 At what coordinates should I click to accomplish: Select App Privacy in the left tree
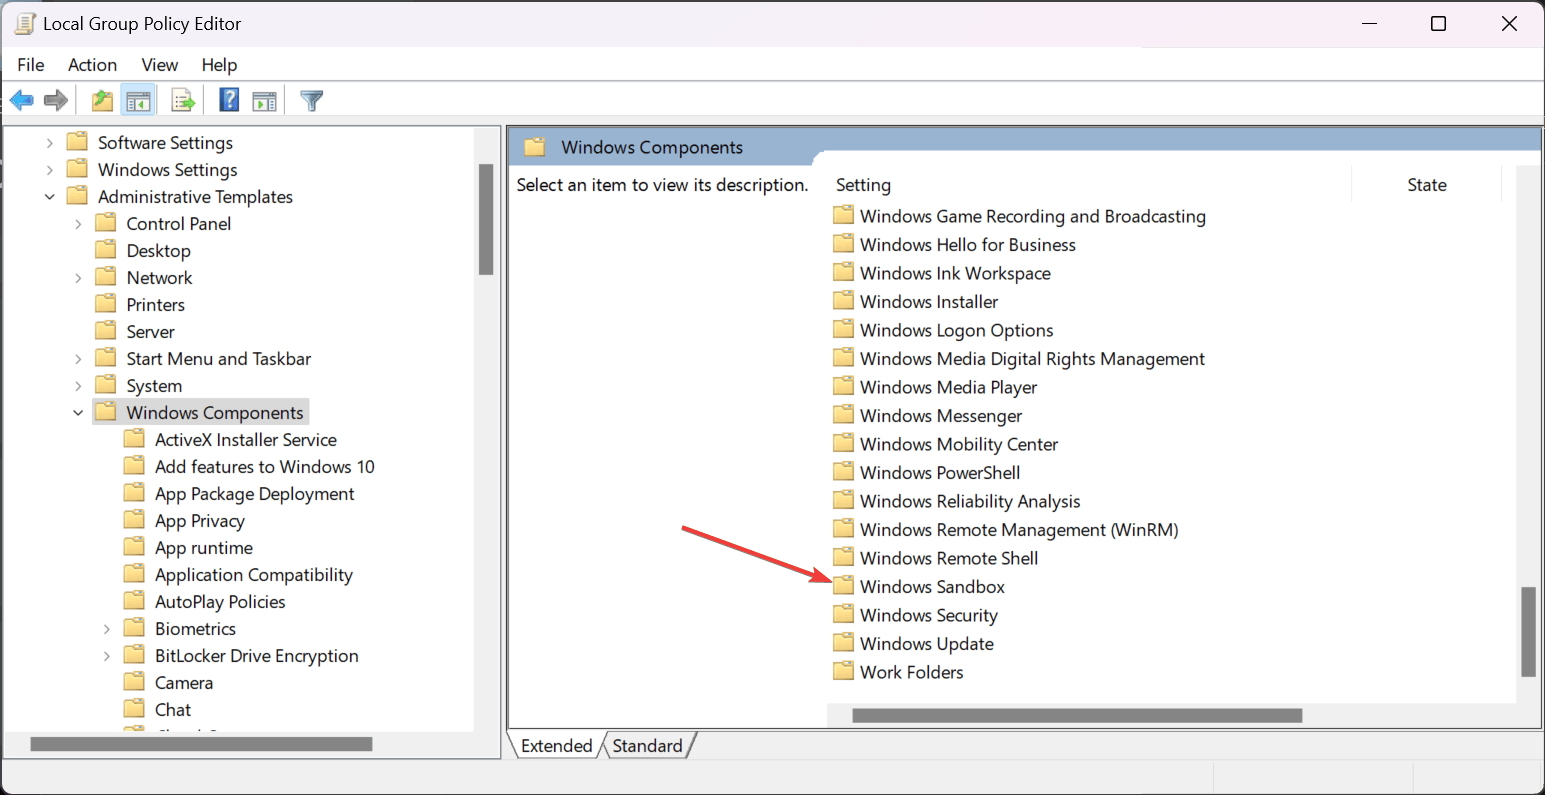coord(199,521)
